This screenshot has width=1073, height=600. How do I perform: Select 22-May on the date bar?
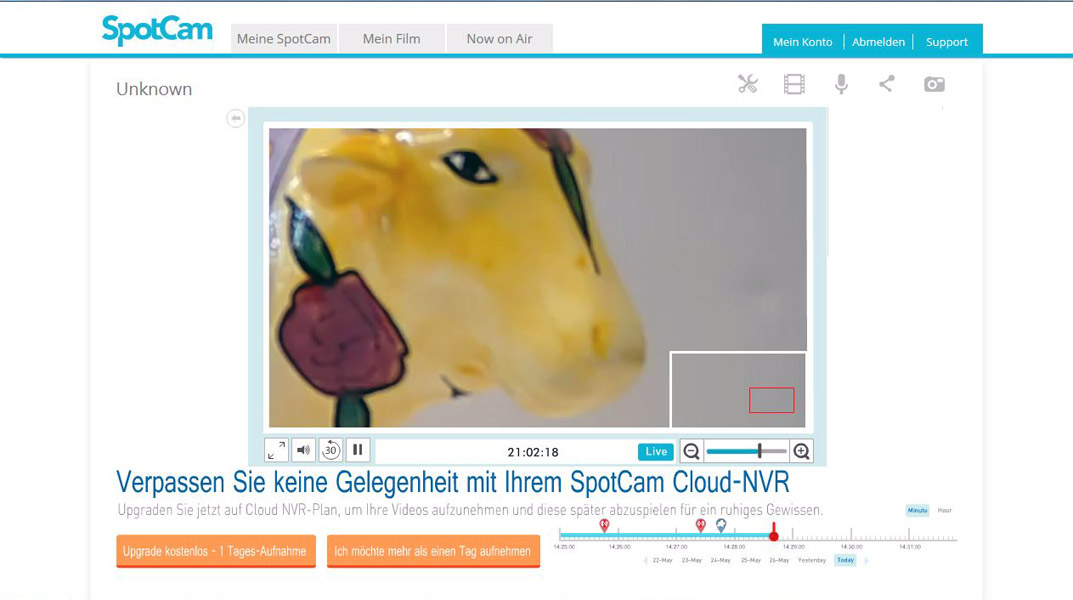(x=662, y=560)
